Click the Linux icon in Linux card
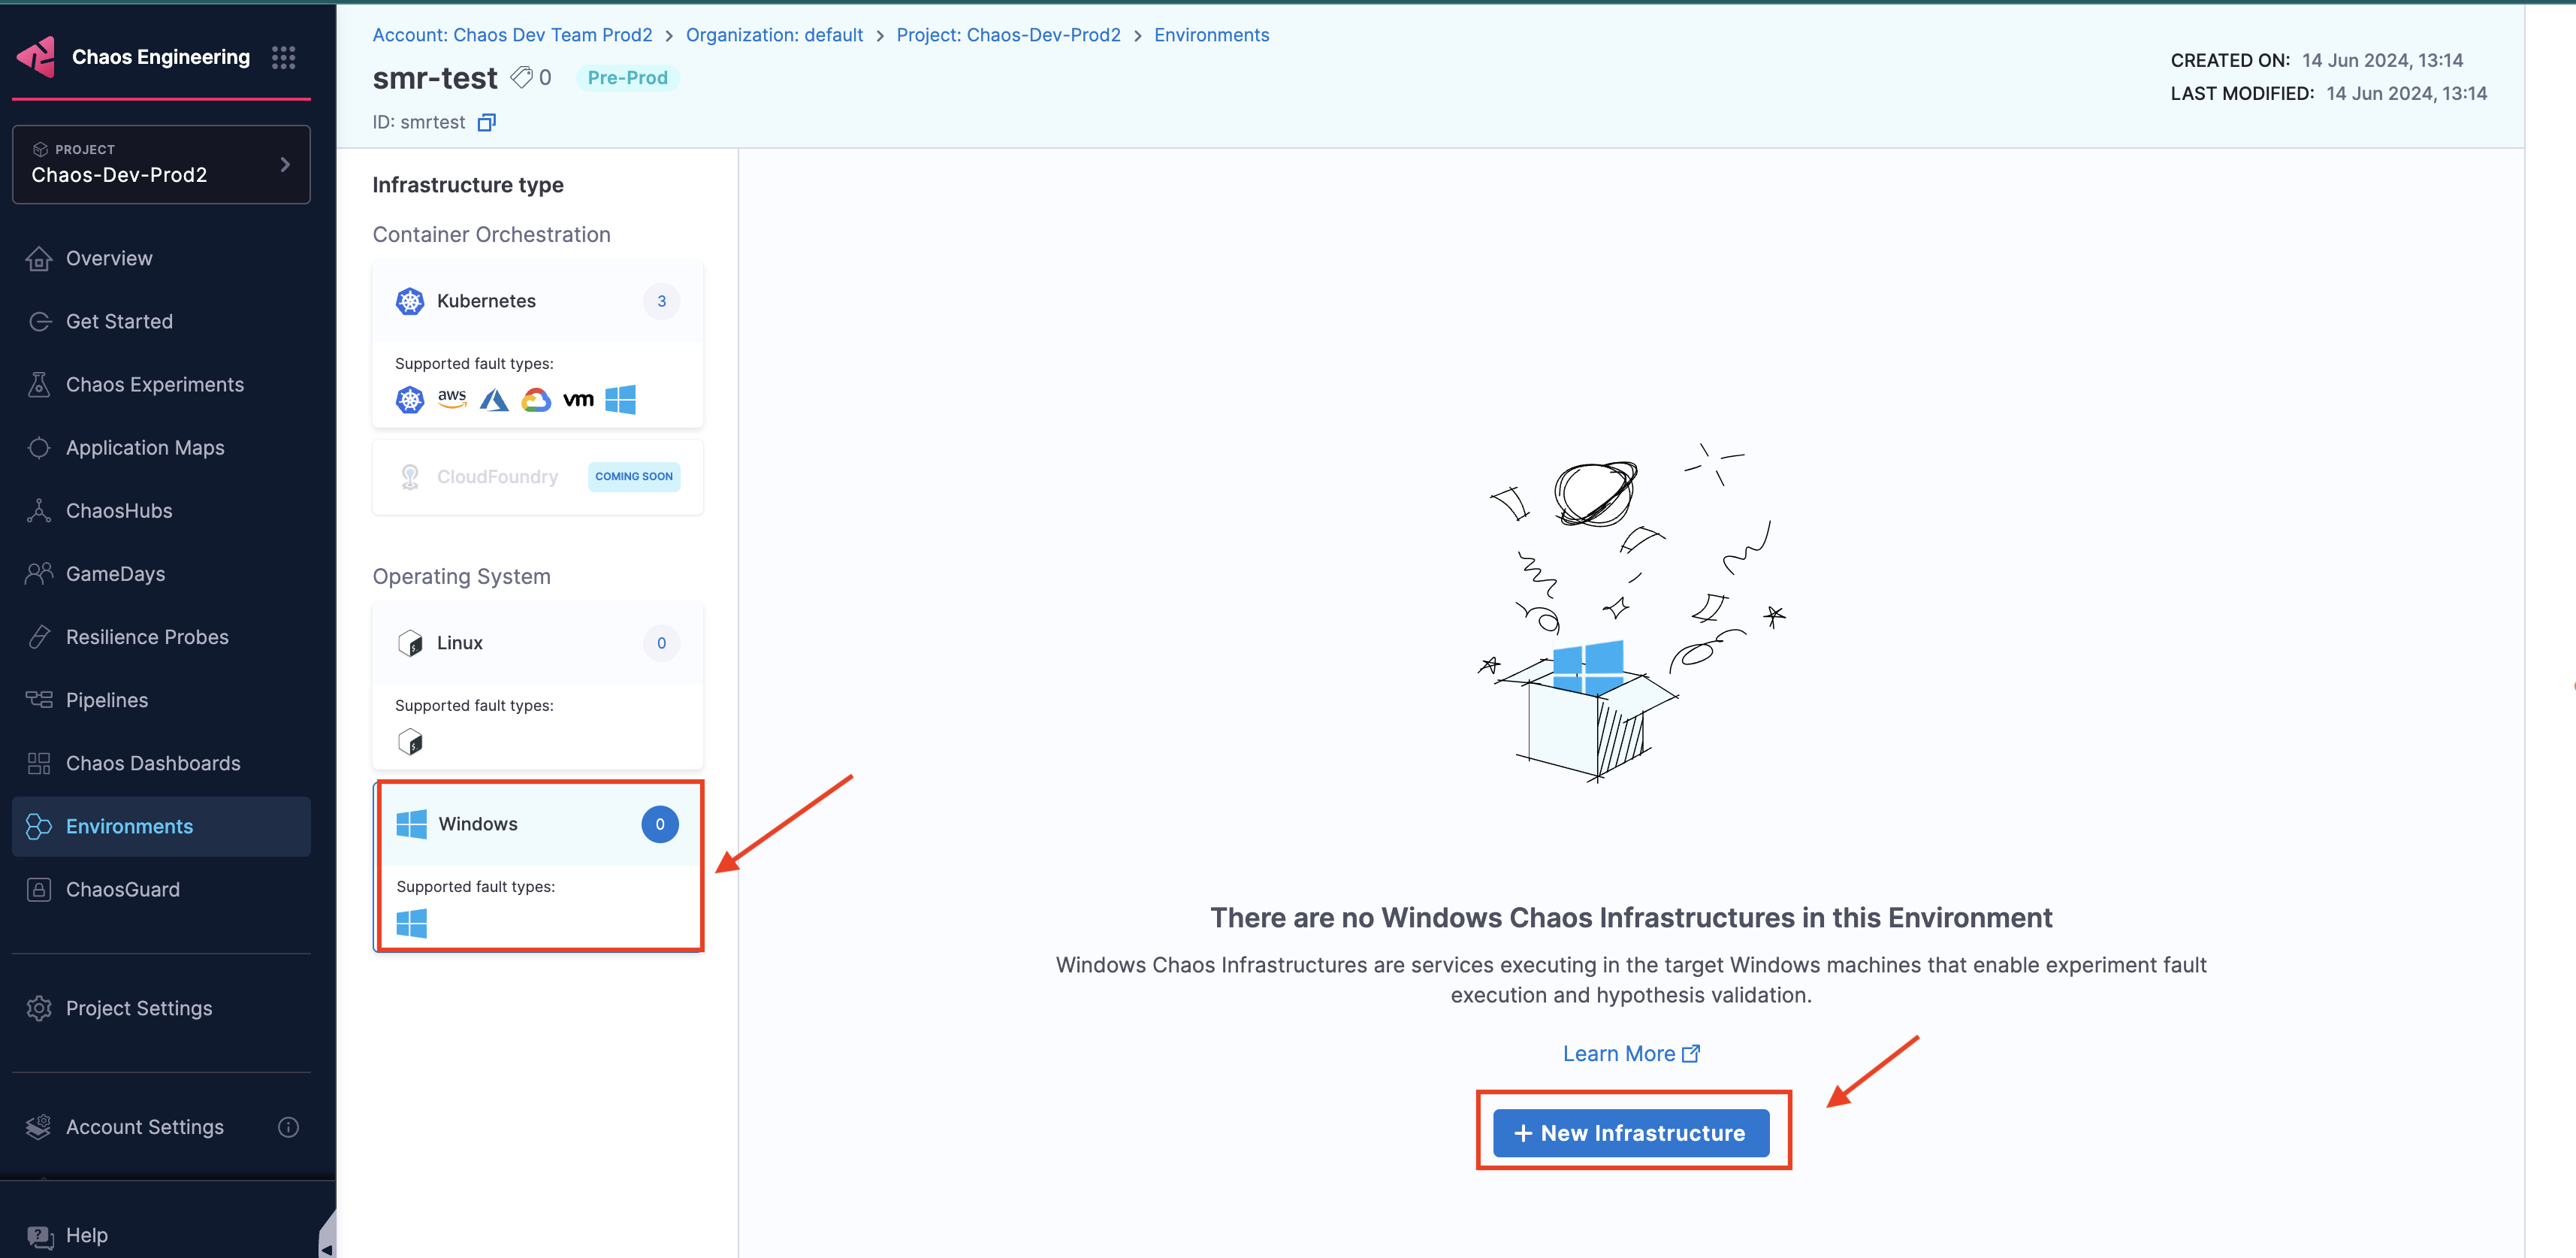2576x1258 pixels. click(x=410, y=643)
